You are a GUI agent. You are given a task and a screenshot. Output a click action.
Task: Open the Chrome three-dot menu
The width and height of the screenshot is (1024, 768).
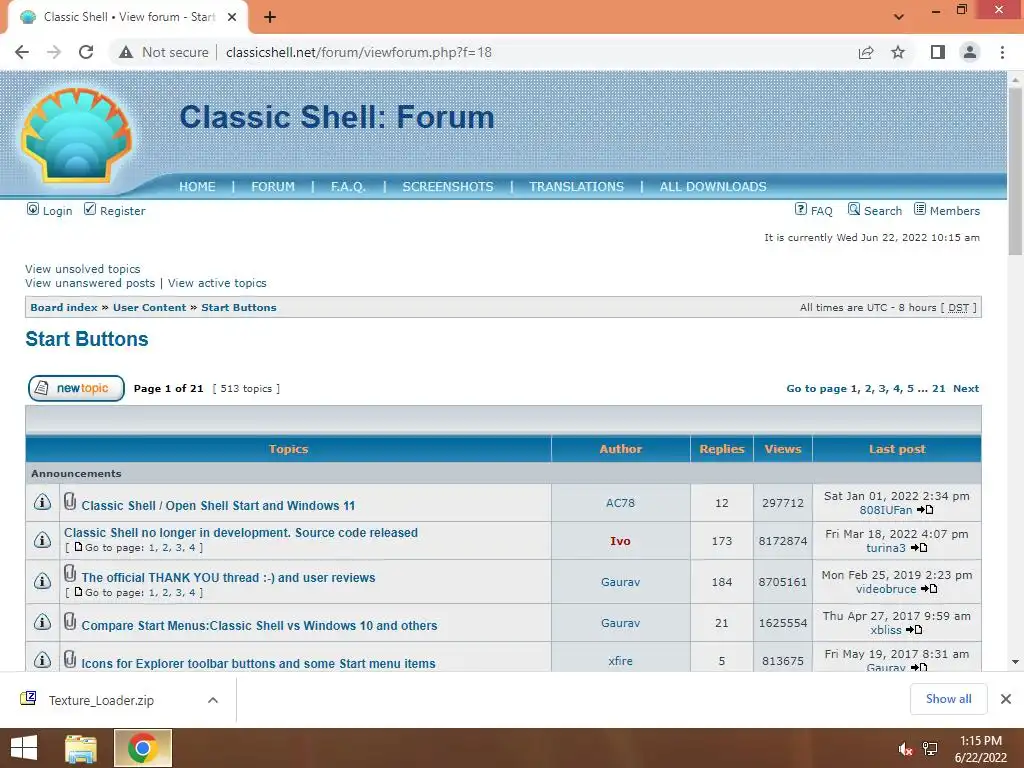point(1002,52)
